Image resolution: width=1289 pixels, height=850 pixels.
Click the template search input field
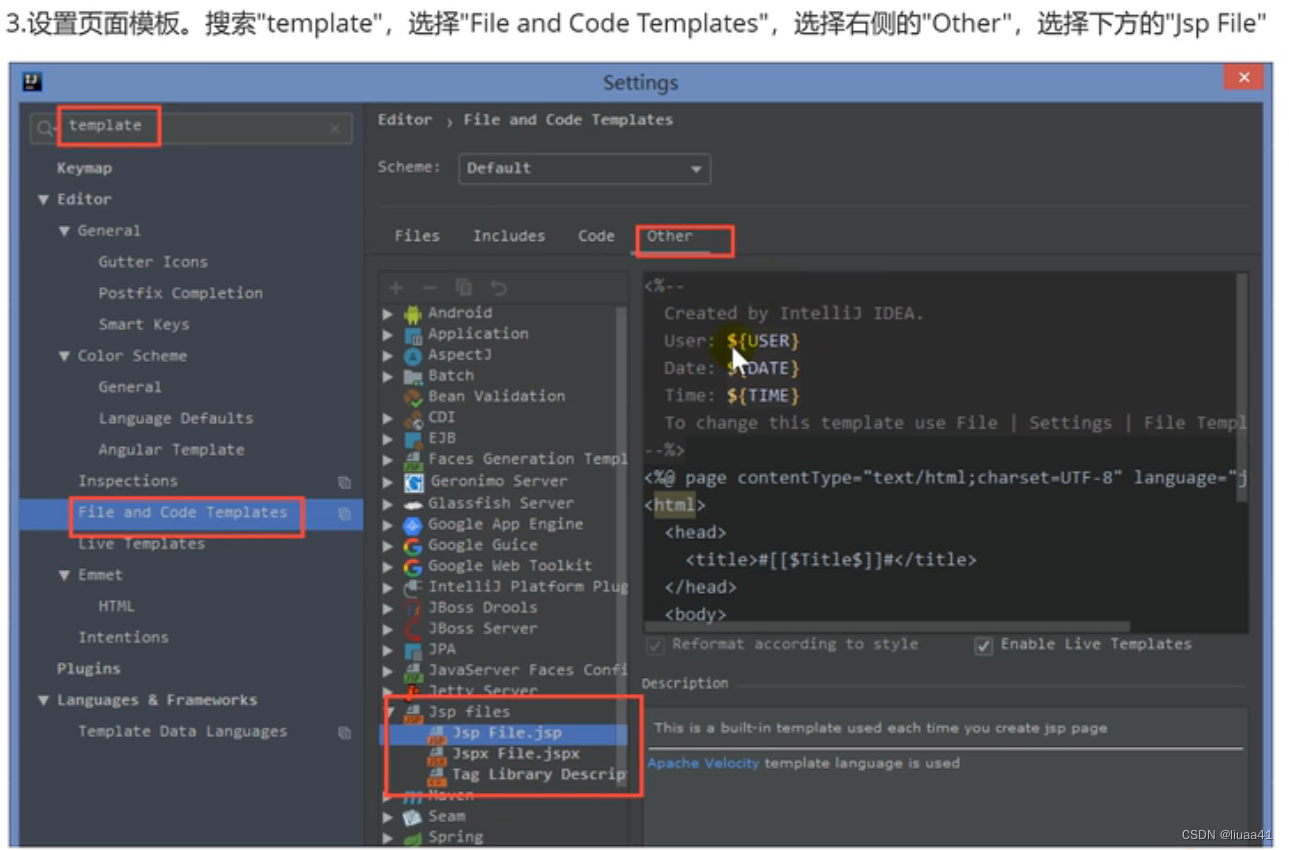point(191,128)
